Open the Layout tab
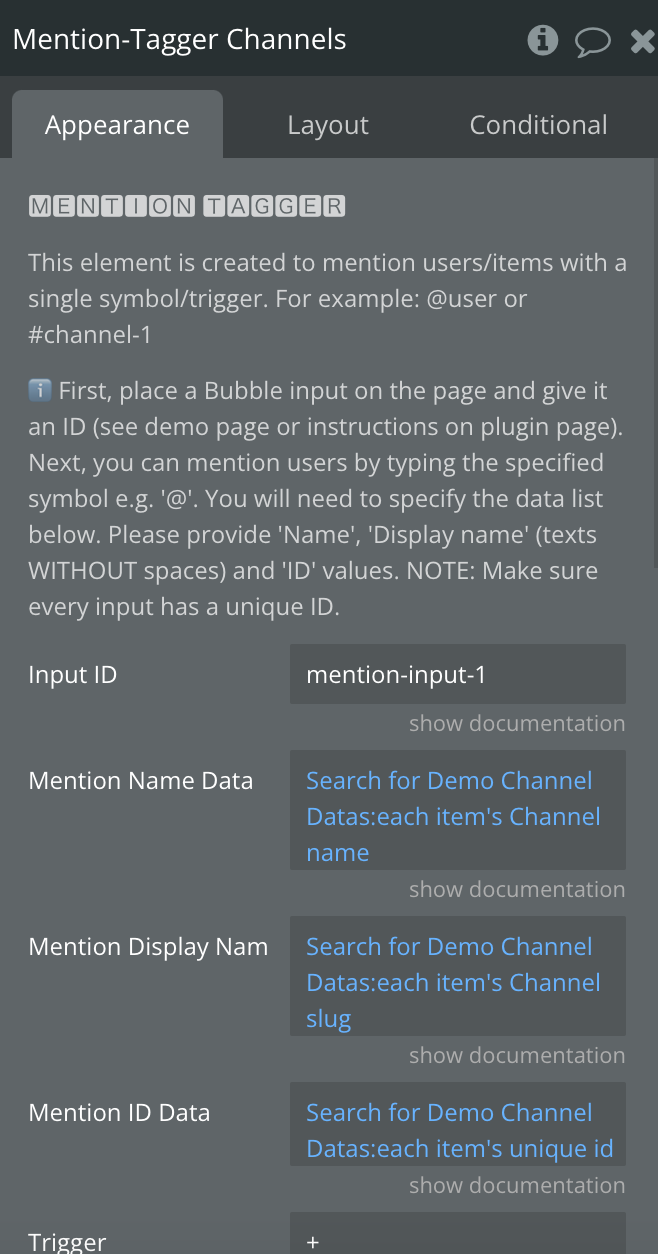Screen dimensions: 658x1254 tap(328, 125)
